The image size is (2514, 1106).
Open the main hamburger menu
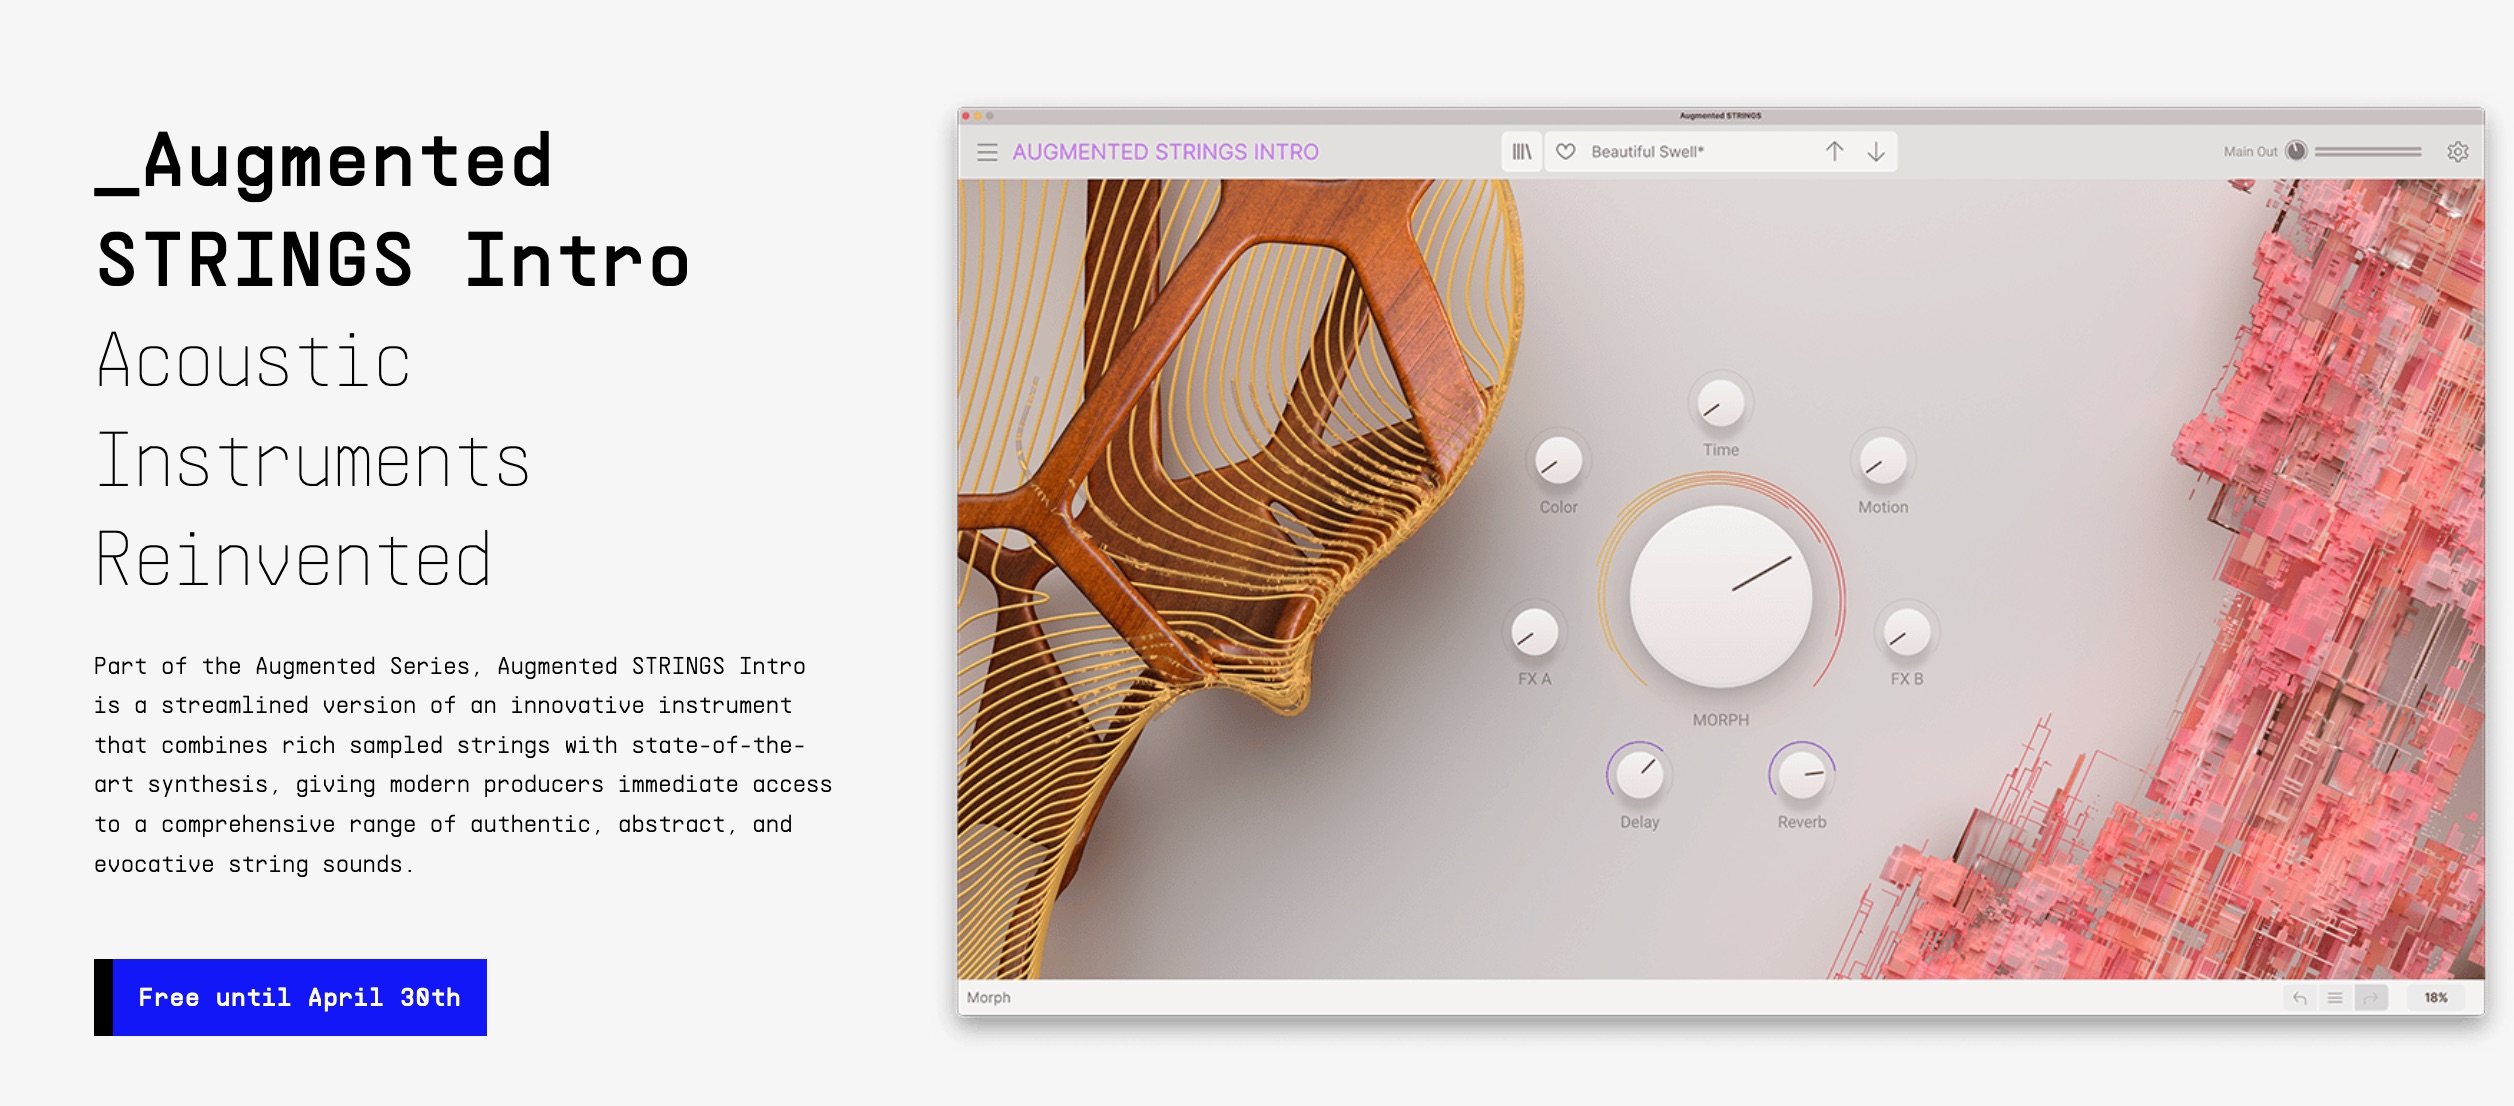[x=988, y=151]
